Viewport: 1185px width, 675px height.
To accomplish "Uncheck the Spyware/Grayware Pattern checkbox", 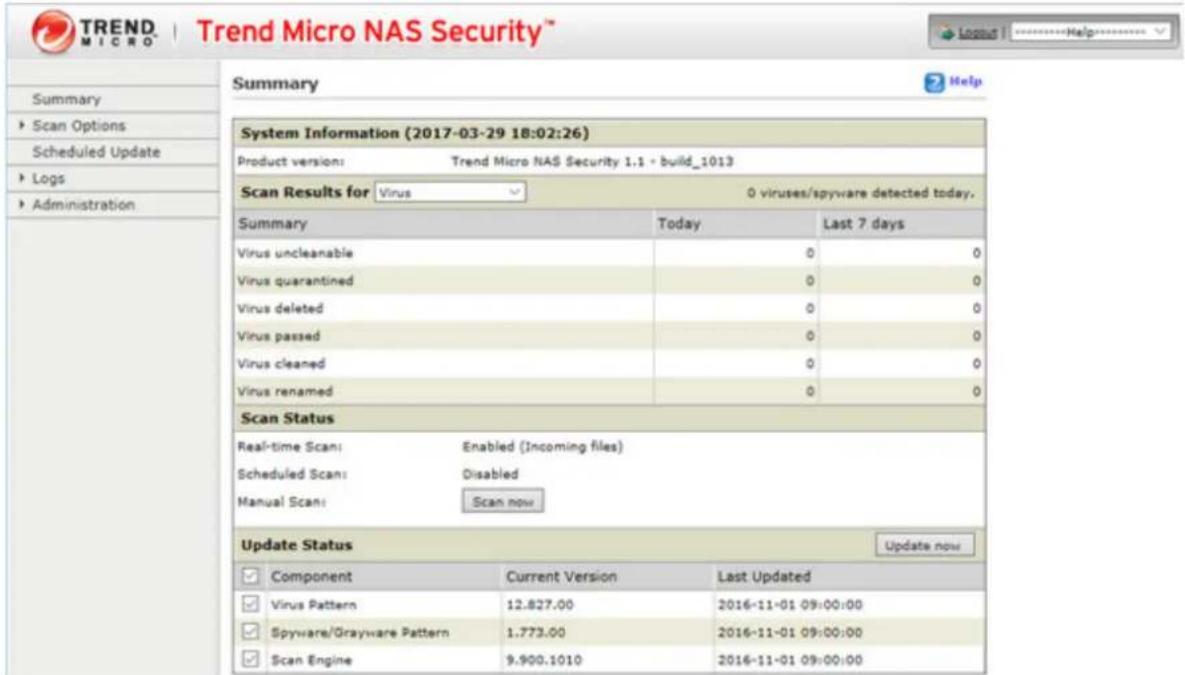I will pos(250,631).
